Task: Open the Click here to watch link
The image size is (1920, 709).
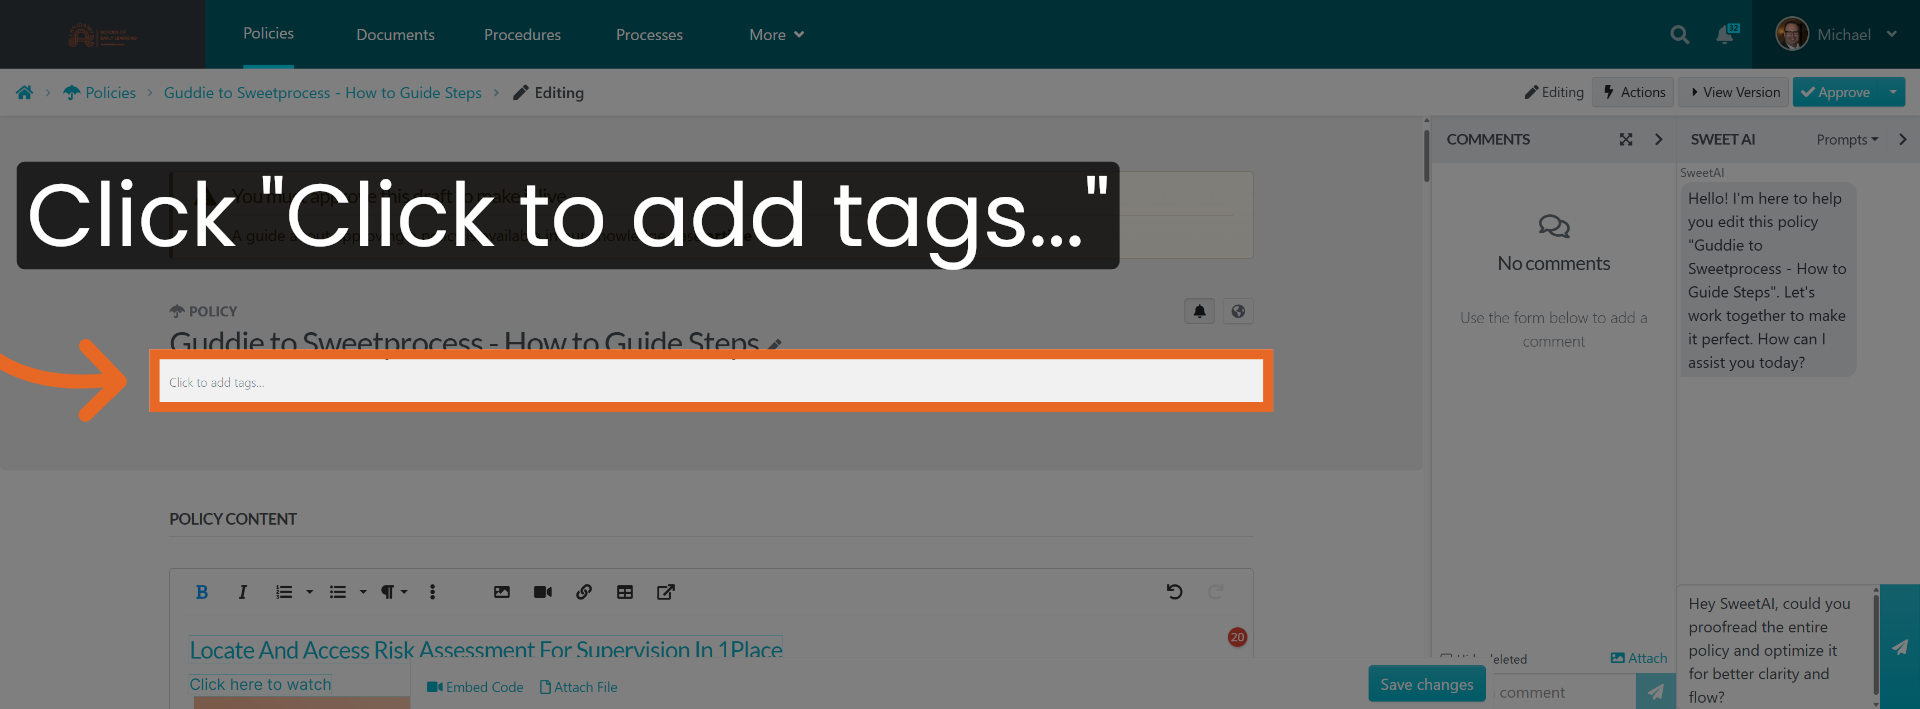Action: pyautogui.click(x=260, y=684)
